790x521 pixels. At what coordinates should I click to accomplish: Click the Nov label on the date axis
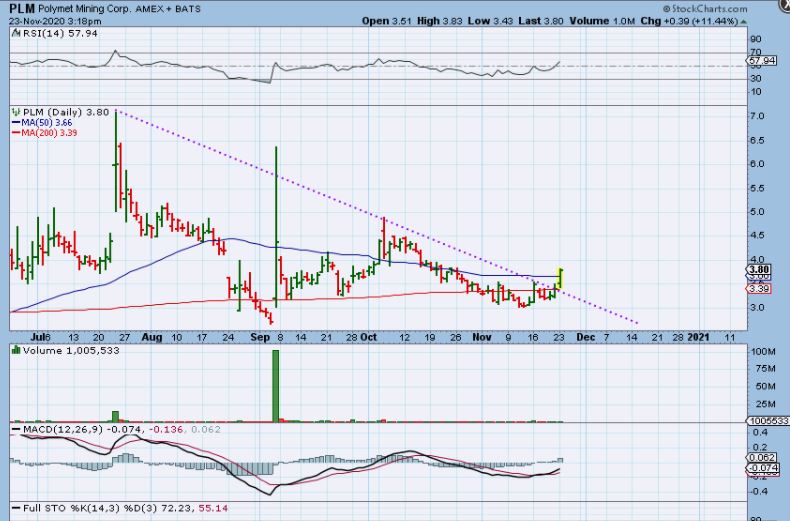click(482, 337)
